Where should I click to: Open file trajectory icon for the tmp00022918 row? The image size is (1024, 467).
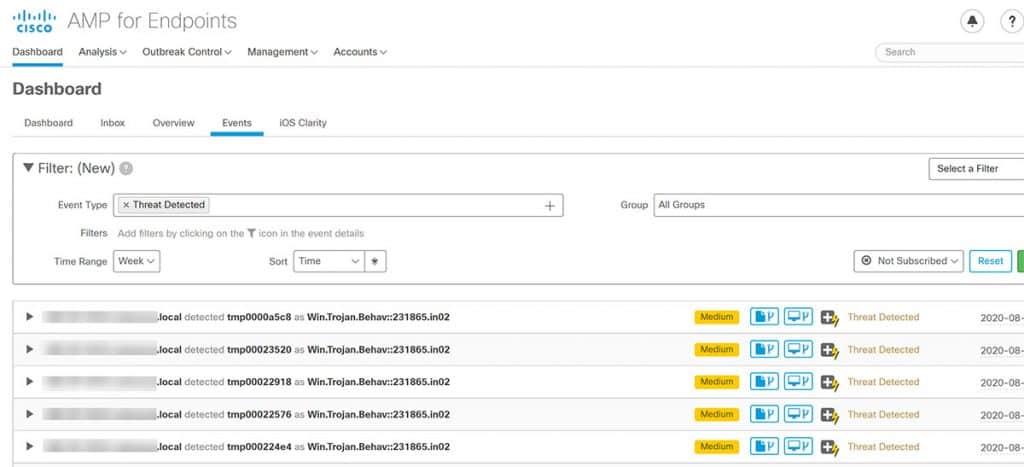coord(764,381)
